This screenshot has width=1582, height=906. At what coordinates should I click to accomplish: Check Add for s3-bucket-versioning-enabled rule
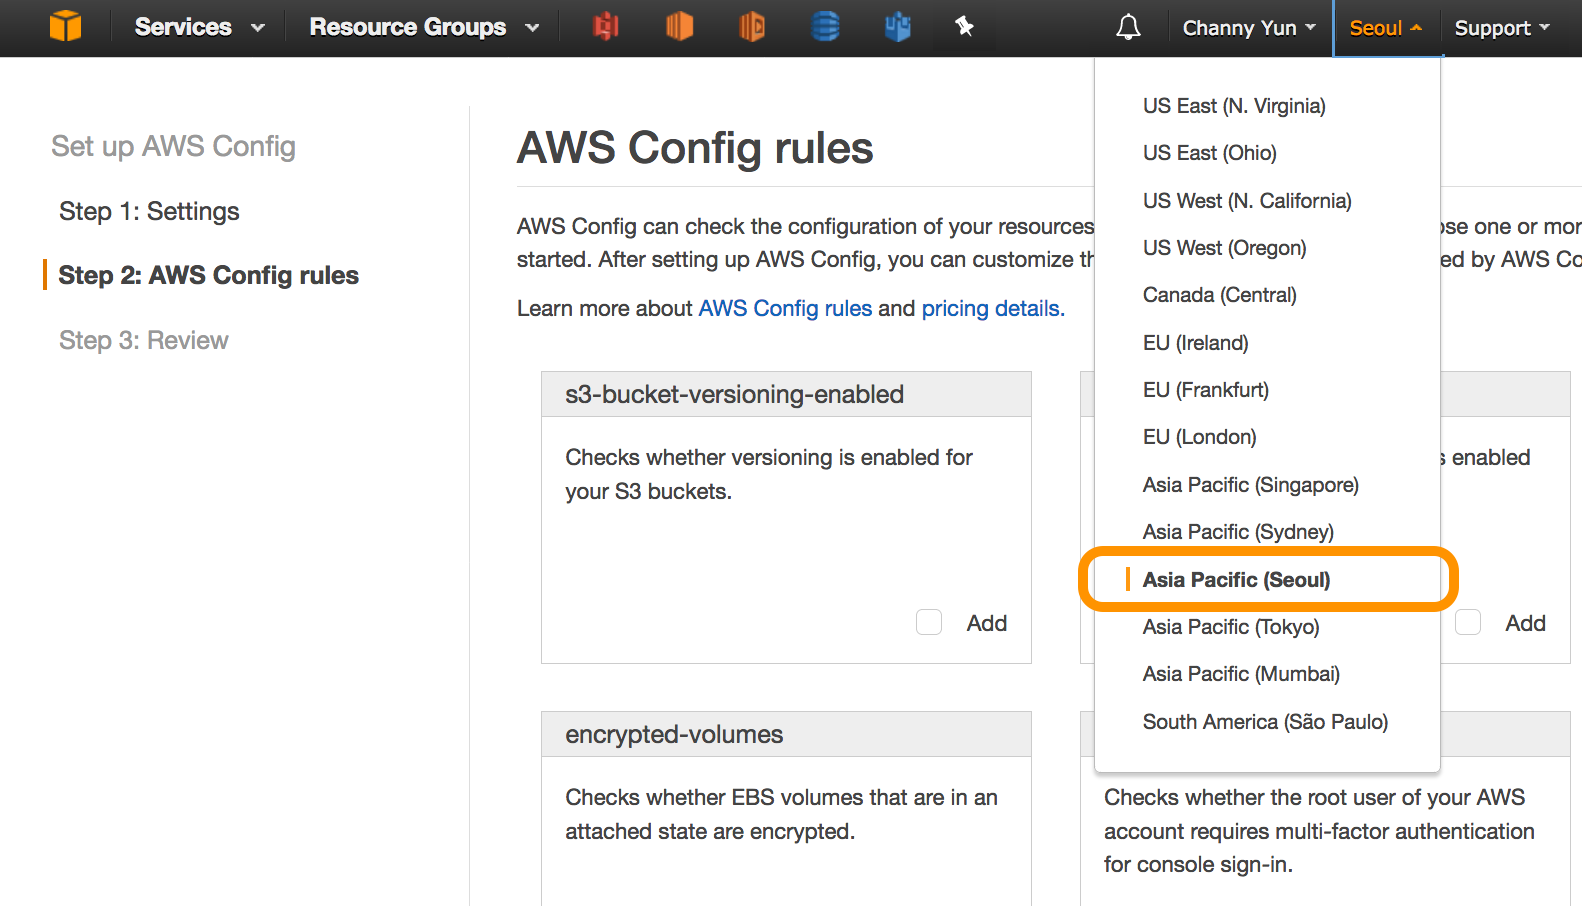click(x=928, y=622)
